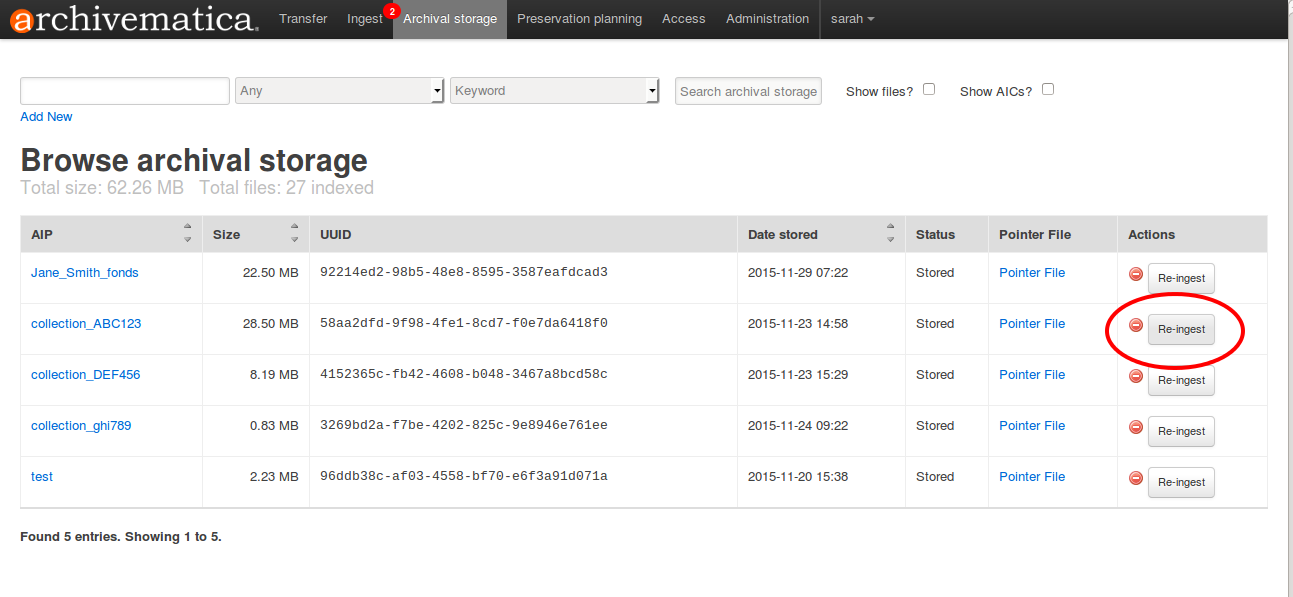Click the red delete icon for collection_ghi789
1293x597 pixels.
coord(1135,427)
